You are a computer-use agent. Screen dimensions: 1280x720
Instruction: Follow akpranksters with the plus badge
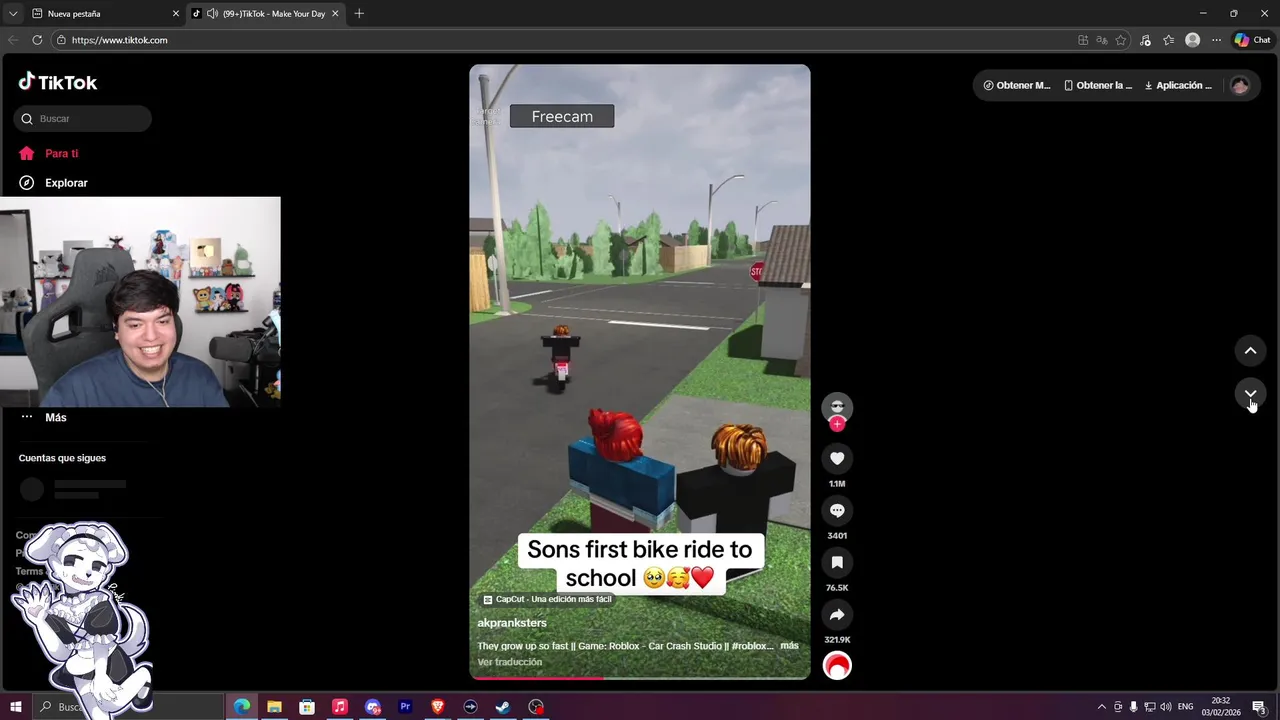[837, 424]
